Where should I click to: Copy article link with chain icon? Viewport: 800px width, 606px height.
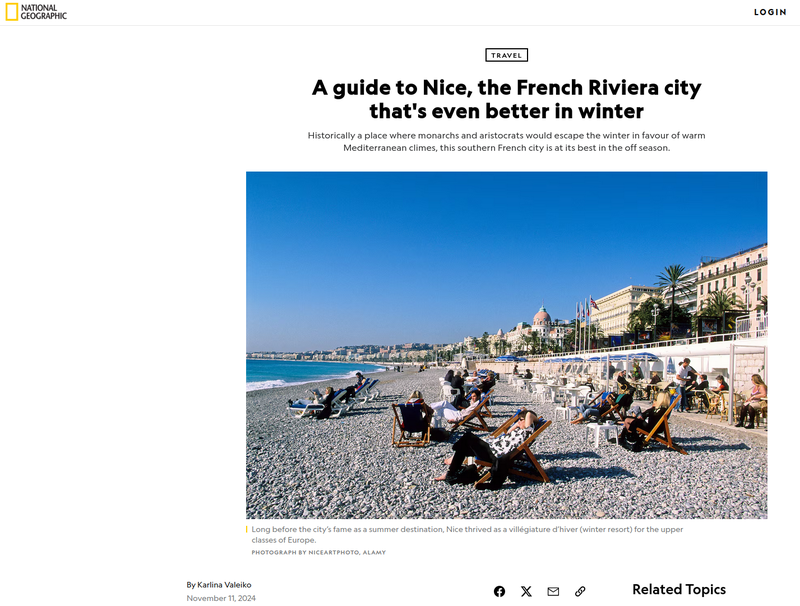(580, 591)
